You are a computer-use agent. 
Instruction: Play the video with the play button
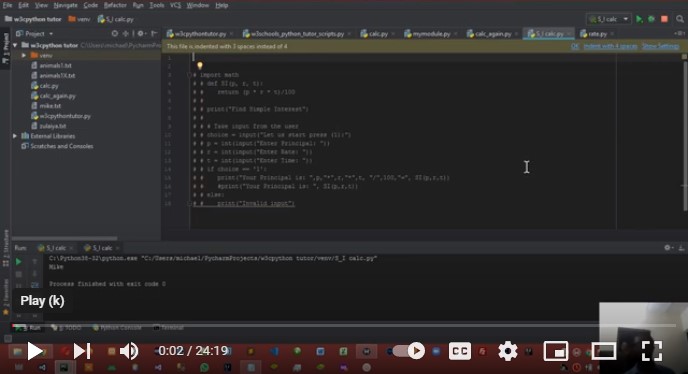(x=35, y=351)
